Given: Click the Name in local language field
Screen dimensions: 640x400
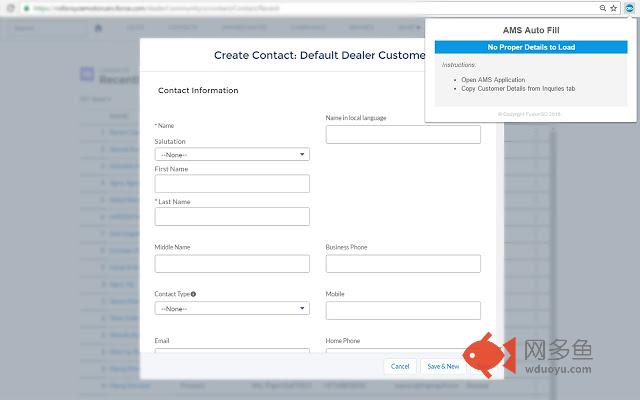Looking at the screenshot, I should [x=403, y=134].
